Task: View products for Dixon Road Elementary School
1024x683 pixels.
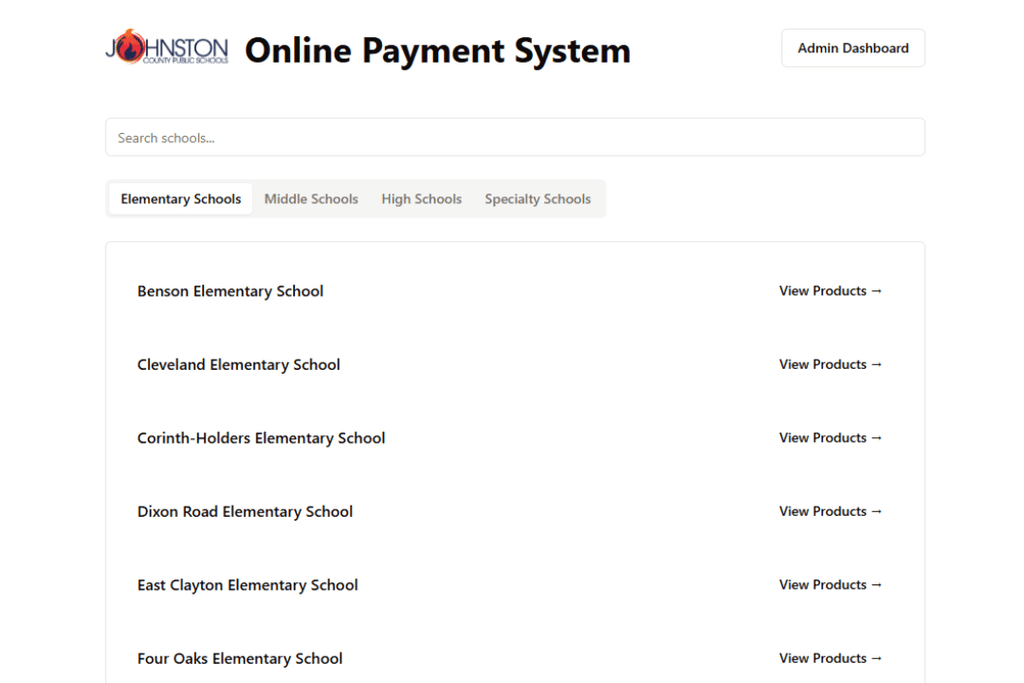Action: (830, 511)
